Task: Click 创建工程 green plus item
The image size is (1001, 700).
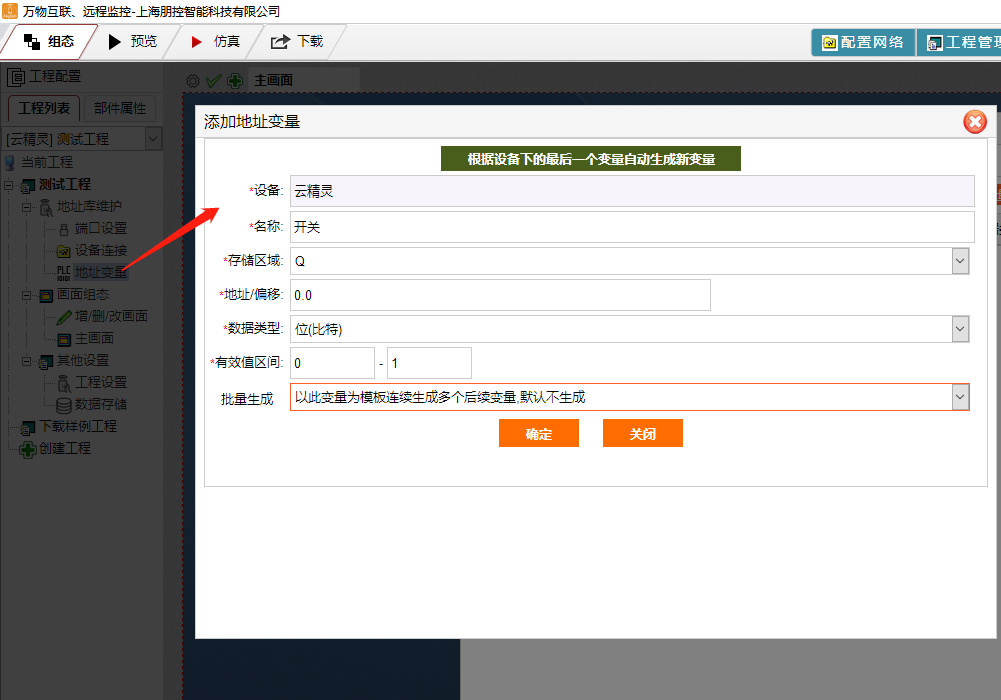Action: [x=64, y=448]
